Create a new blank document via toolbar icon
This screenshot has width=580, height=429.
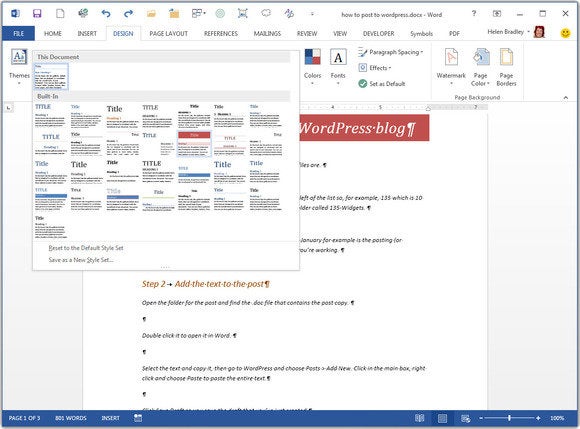60,14
